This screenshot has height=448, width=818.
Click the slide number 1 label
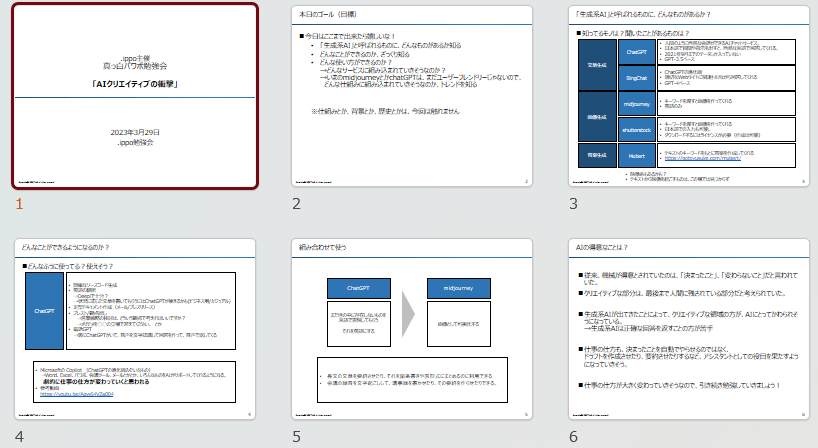click(18, 205)
